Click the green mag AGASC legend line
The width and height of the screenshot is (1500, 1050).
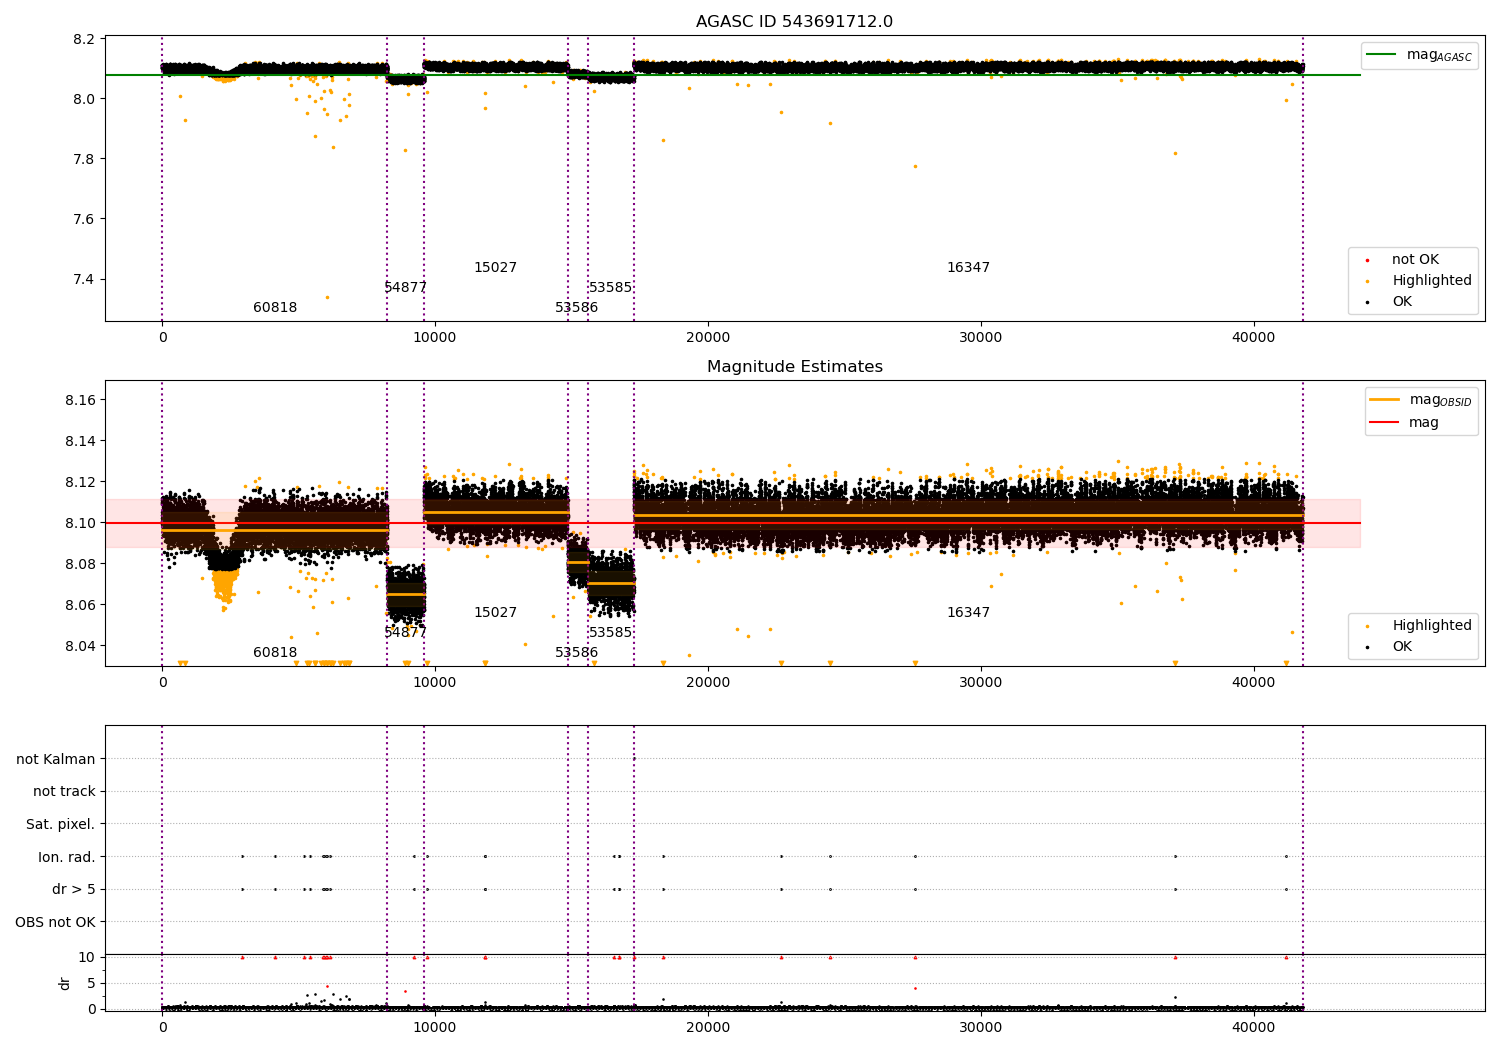tap(1382, 55)
